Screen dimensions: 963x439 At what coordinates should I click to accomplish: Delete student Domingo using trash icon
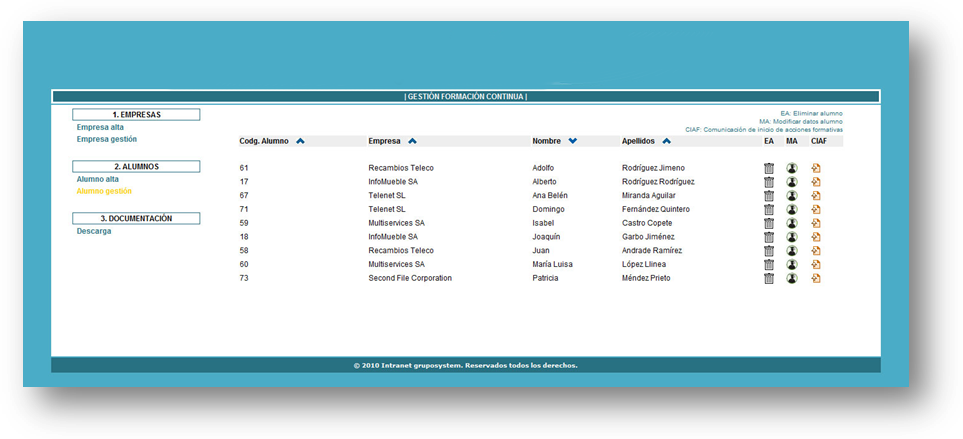pyautogui.click(x=769, y=210)
